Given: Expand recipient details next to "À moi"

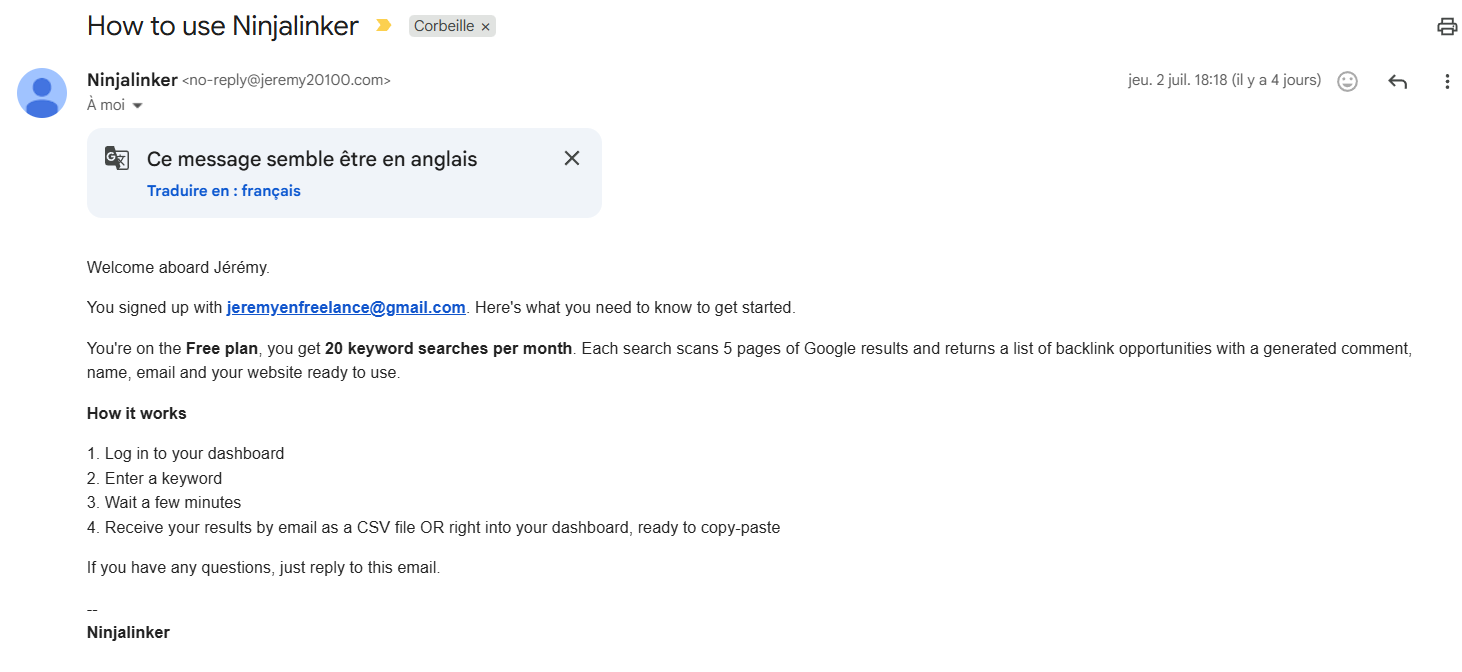Looking at the screenshot, I should point(137,106).
